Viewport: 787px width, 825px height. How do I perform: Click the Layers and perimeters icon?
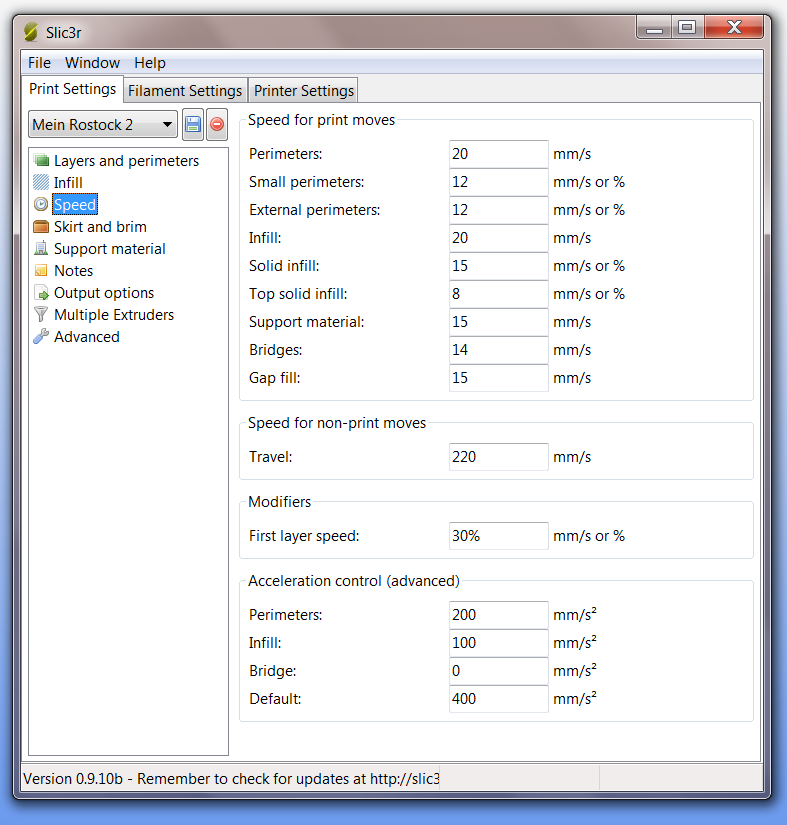coord(41,160)
